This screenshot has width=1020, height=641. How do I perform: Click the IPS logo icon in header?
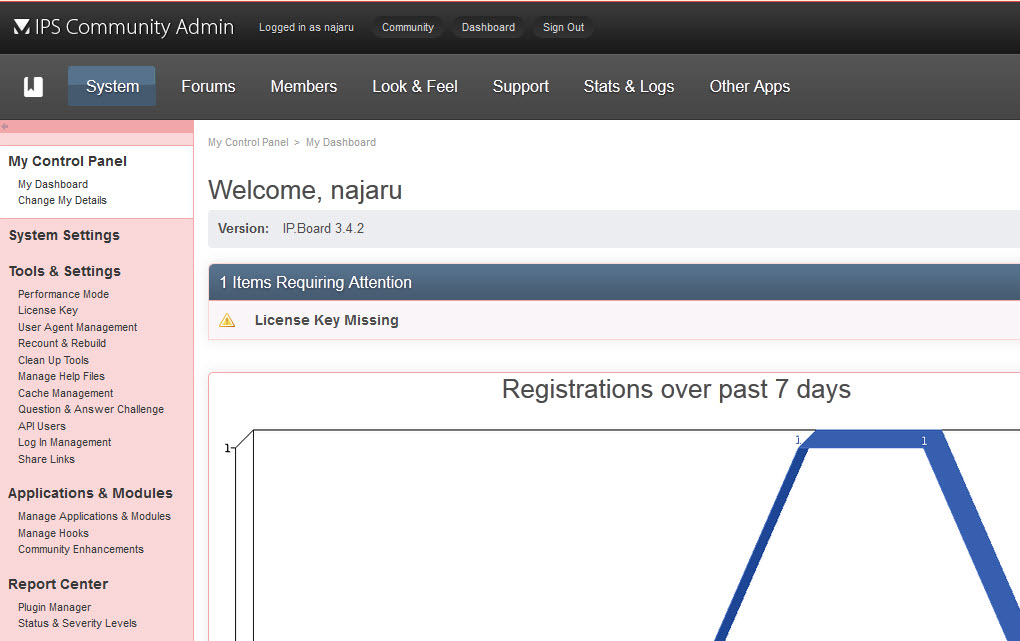click(21, 27)
